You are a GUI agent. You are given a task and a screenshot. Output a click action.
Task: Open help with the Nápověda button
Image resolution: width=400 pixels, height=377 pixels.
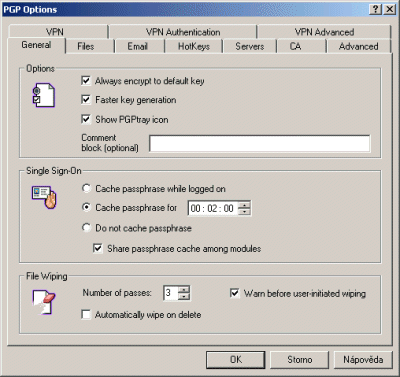363,360
